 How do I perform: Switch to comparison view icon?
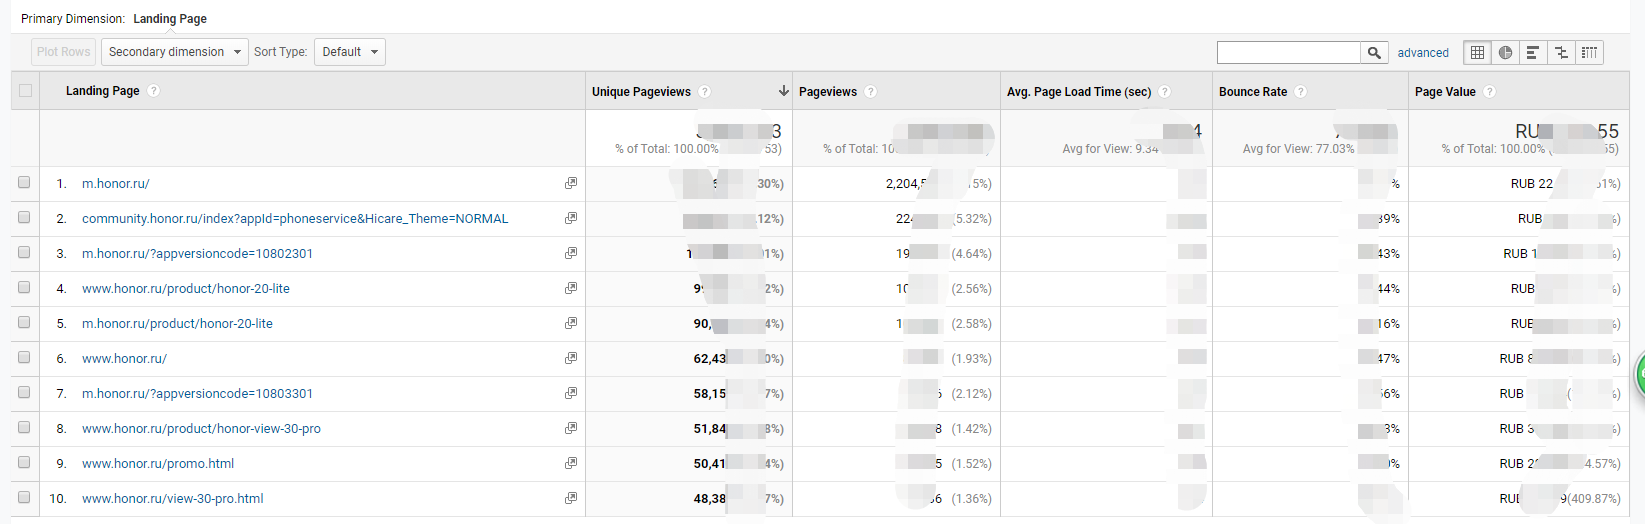(1561, 53)
